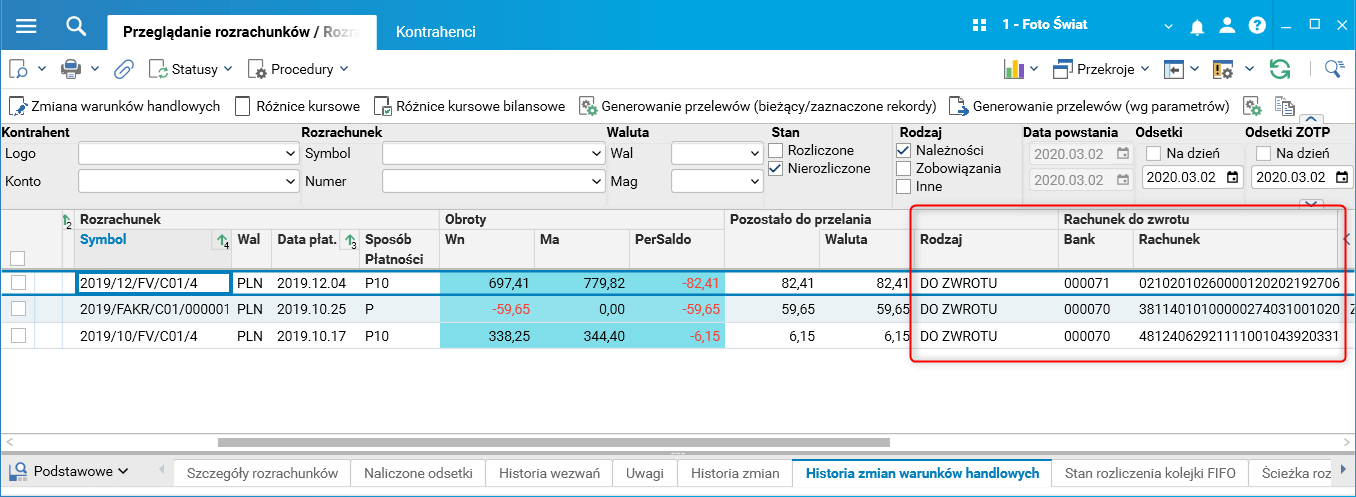The width and height of the screenshot is (1356, 497).
Task: Click the panel arrow layout icon
Action: tap(1173, 69)
